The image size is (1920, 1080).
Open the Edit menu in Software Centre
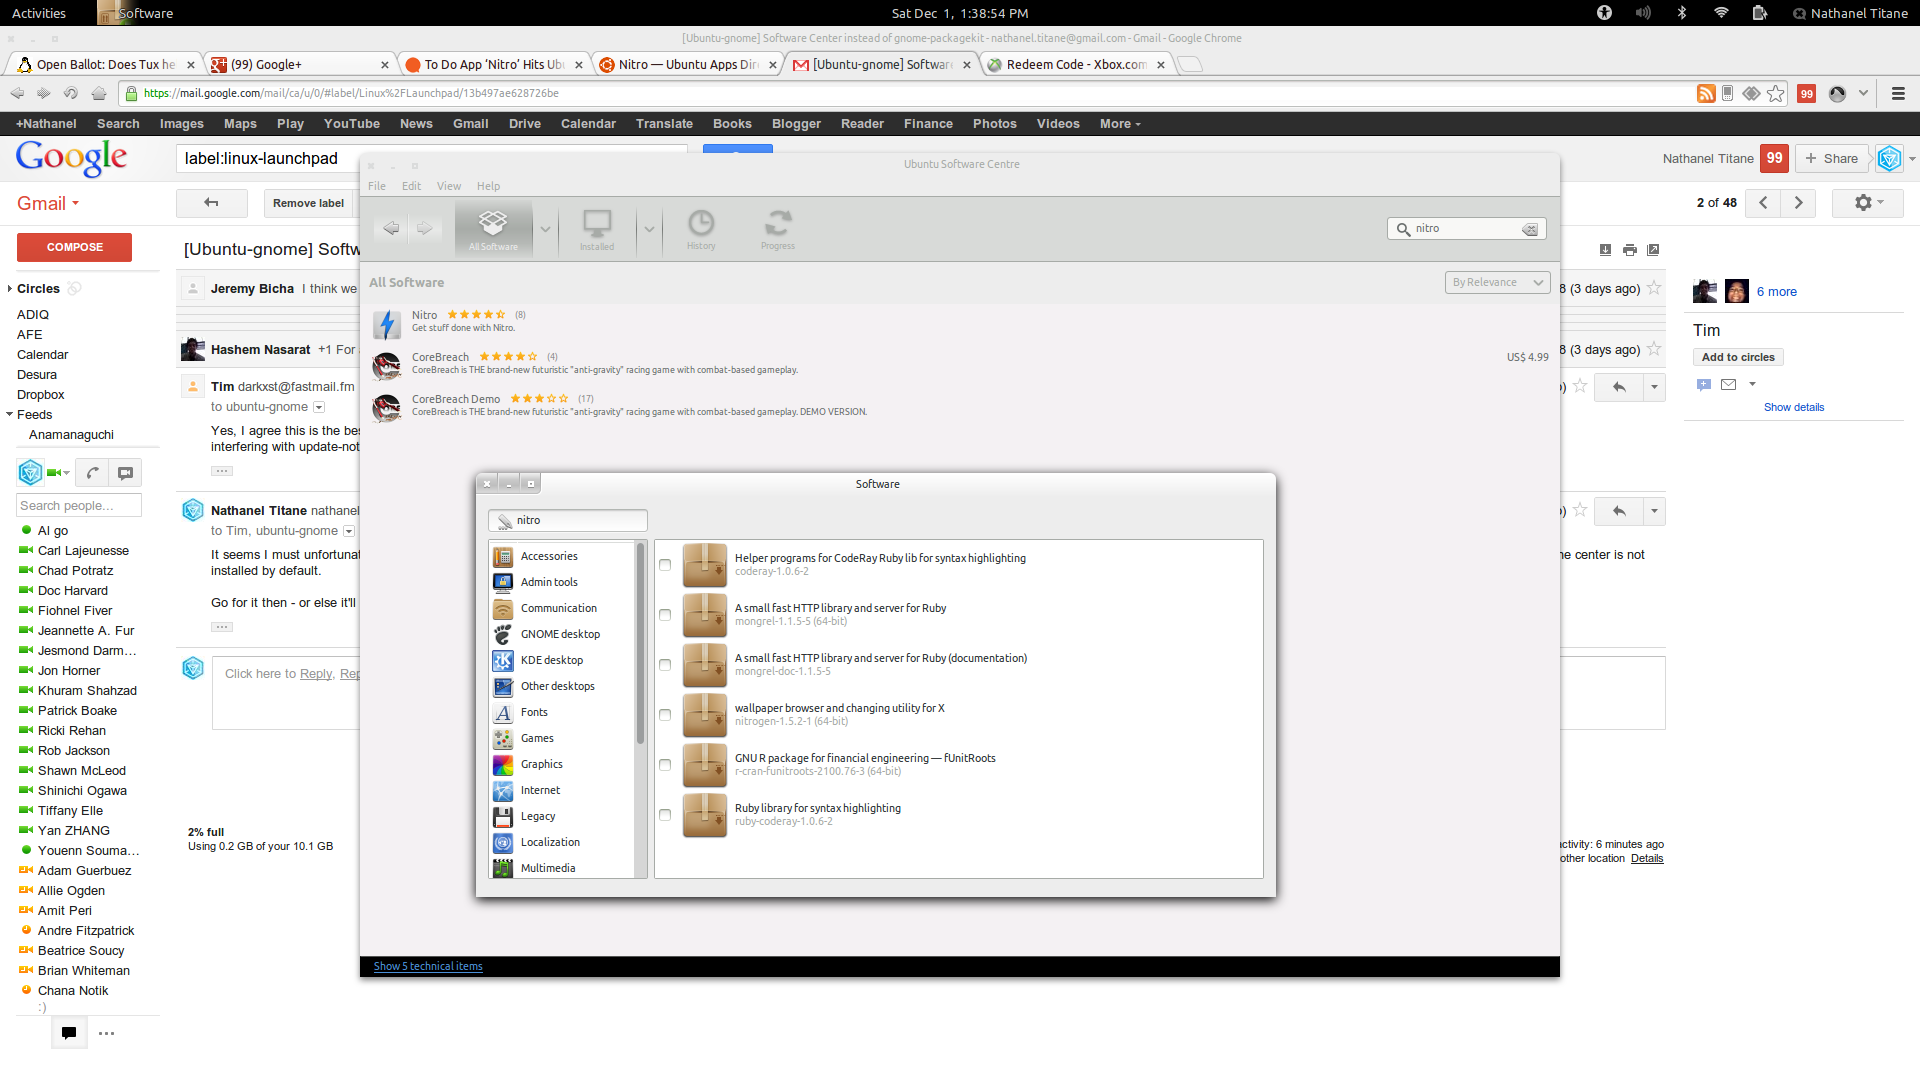click(x=411, y=186)
